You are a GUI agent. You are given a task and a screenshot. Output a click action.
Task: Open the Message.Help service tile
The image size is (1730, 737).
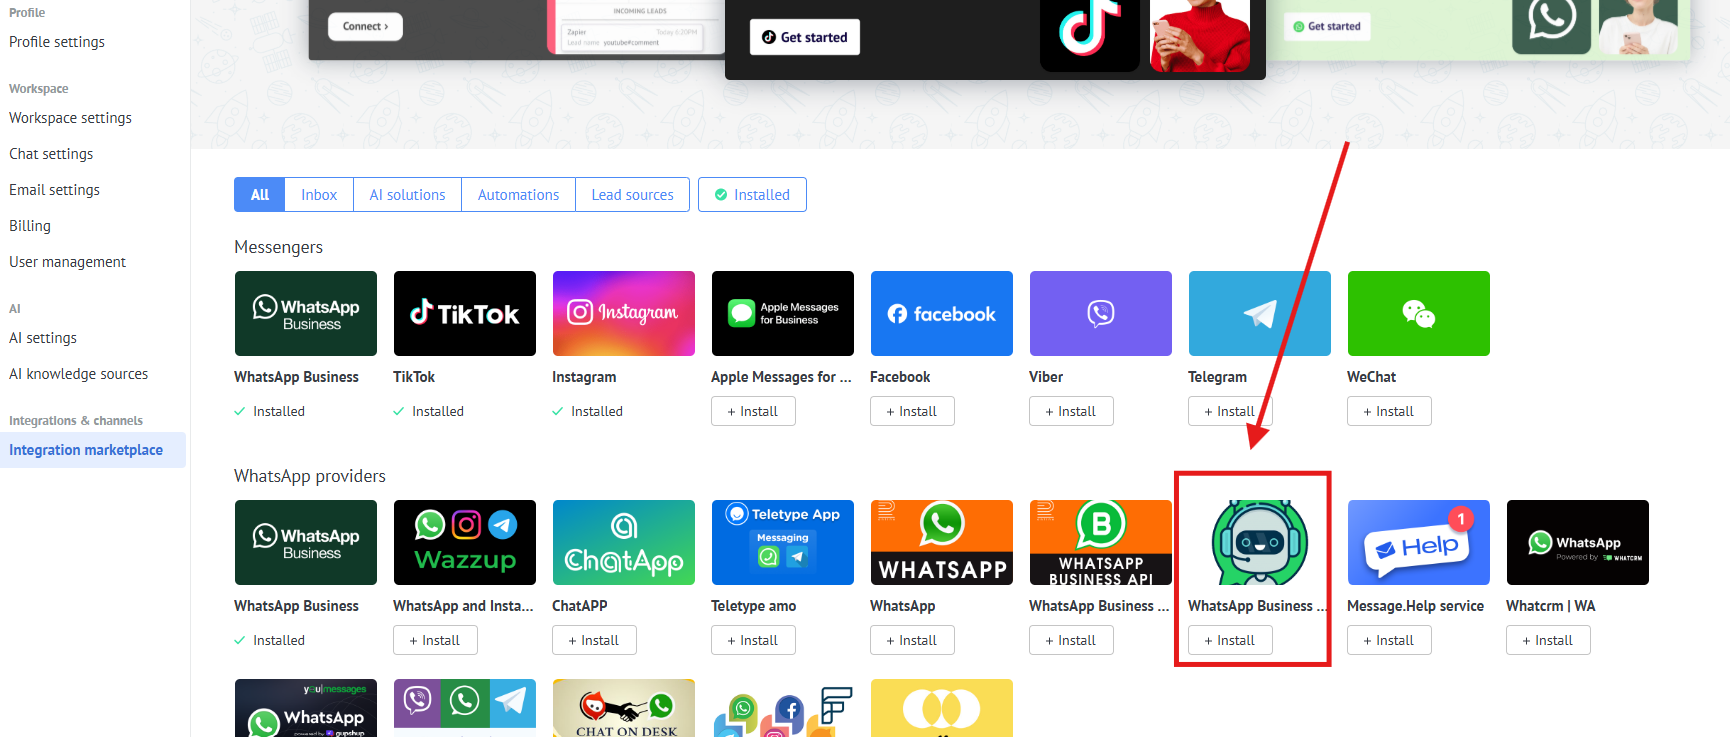1418,542
